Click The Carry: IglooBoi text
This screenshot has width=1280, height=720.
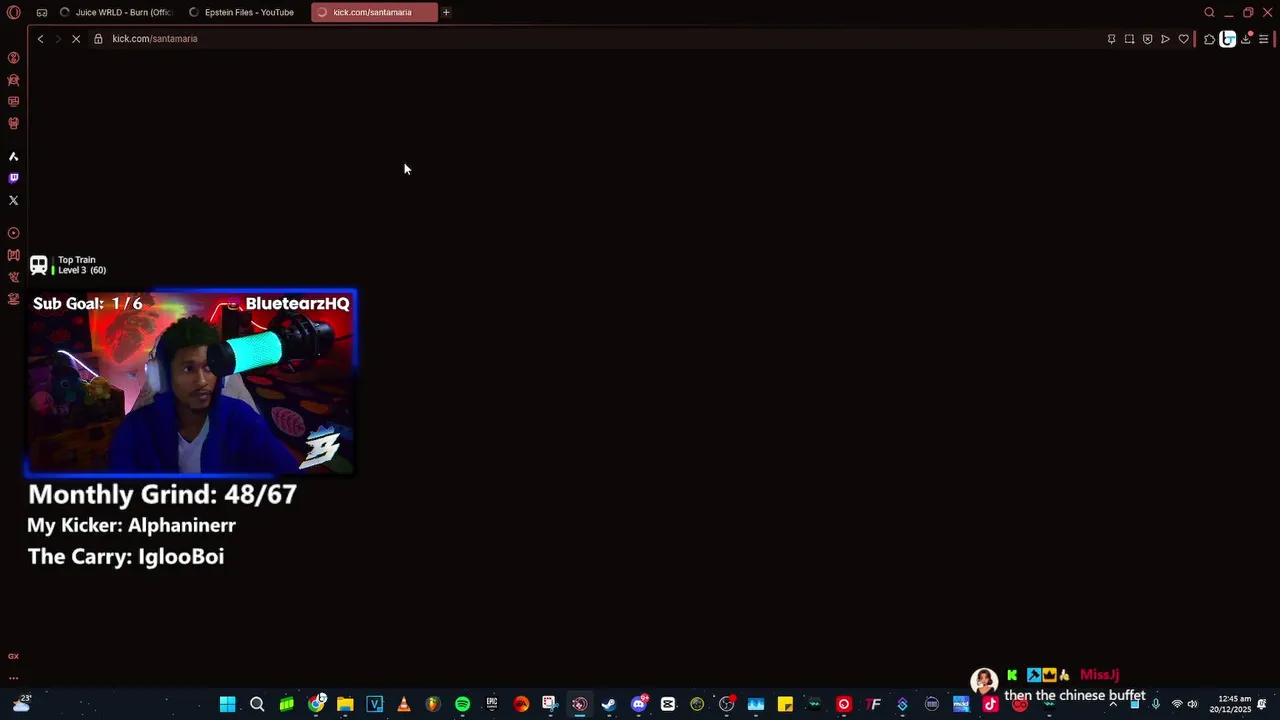click(126, 556)
